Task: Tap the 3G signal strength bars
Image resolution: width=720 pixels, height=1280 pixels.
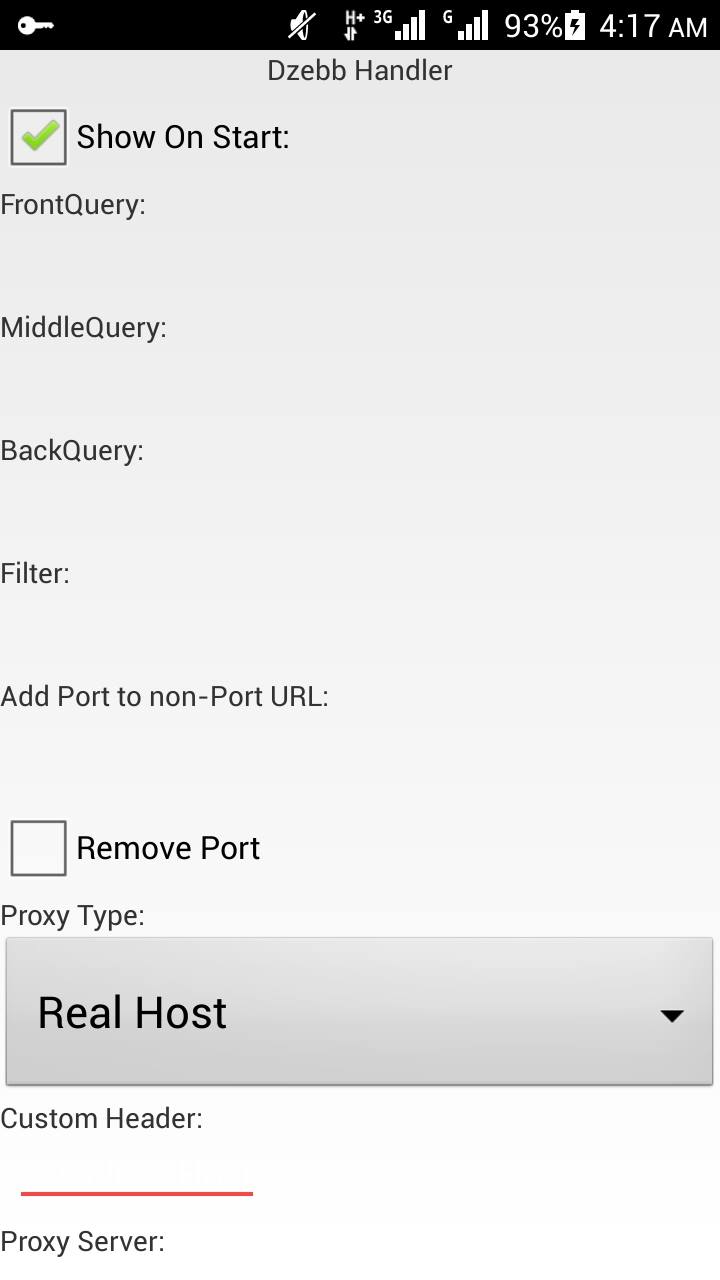Action: click(x=401, y=25)
